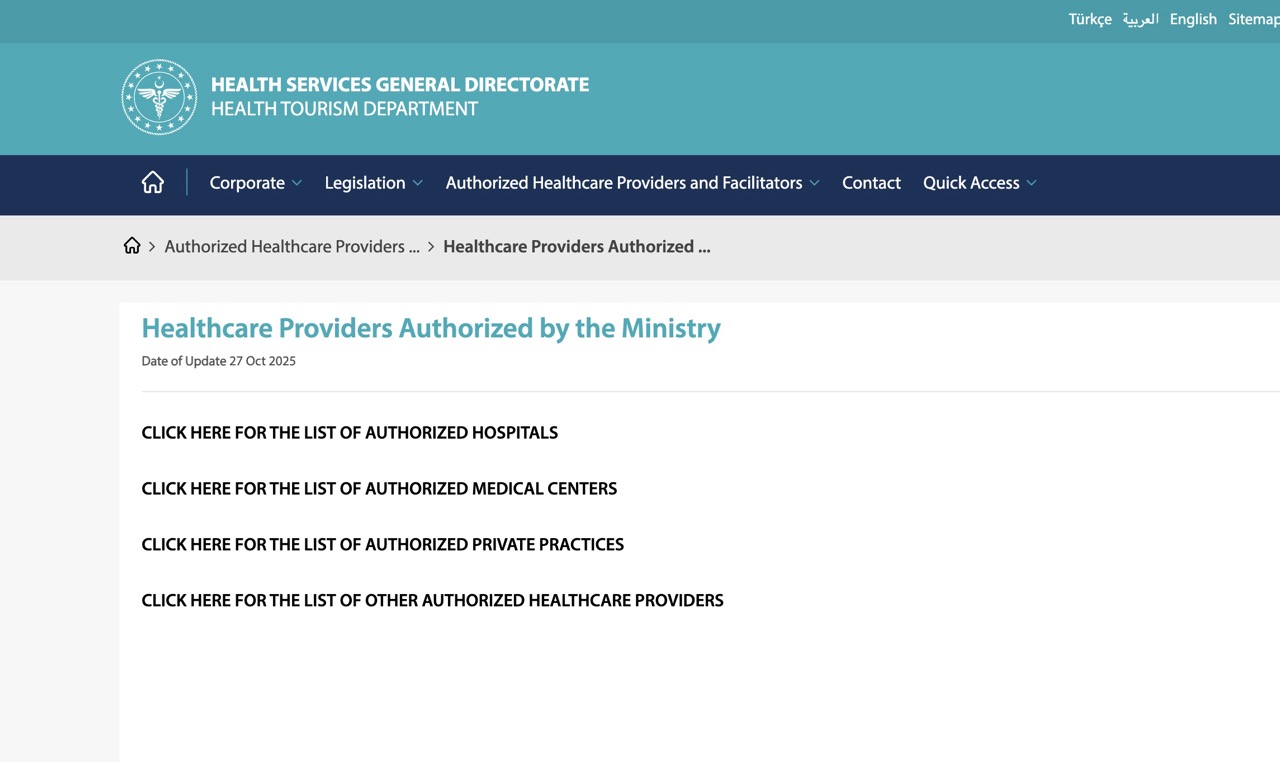Image resolution: width=1280 pixels, height=762 pixels.
Task: Switch the site language to Arabic
Action: pyautogui.click(x=1140, y=19)
